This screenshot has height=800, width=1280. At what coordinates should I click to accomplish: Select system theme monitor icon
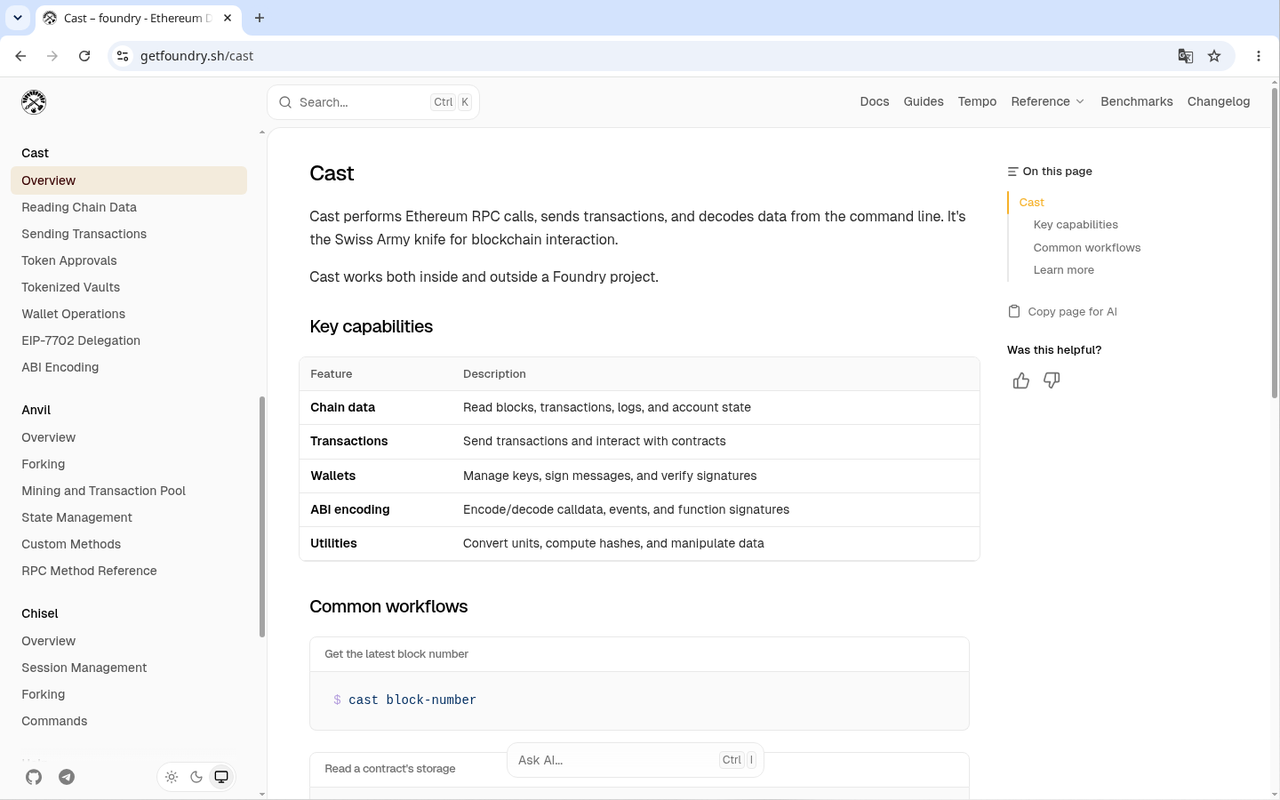tap(222, 777)
